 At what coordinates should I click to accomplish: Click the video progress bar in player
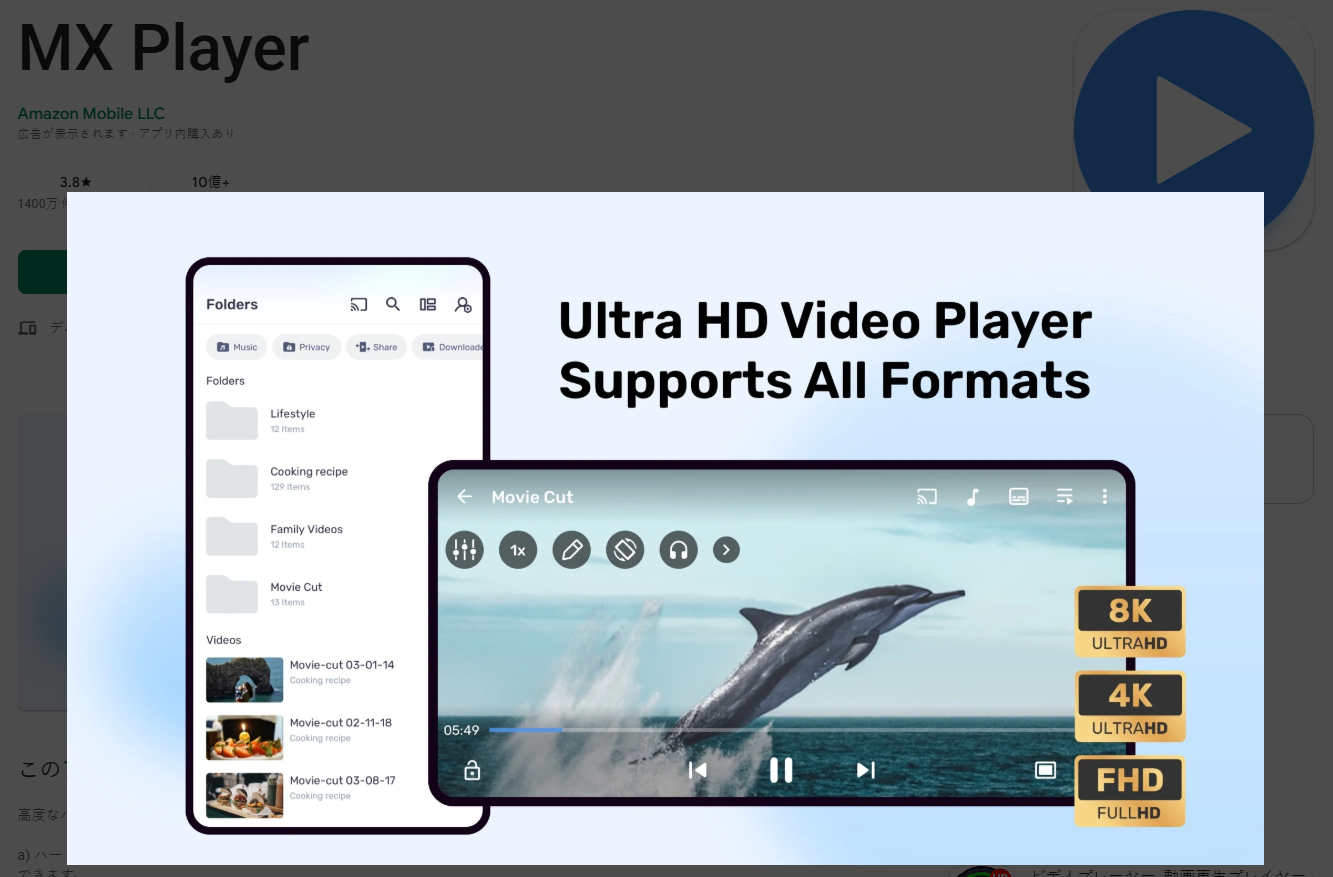(x=780, y=730)
